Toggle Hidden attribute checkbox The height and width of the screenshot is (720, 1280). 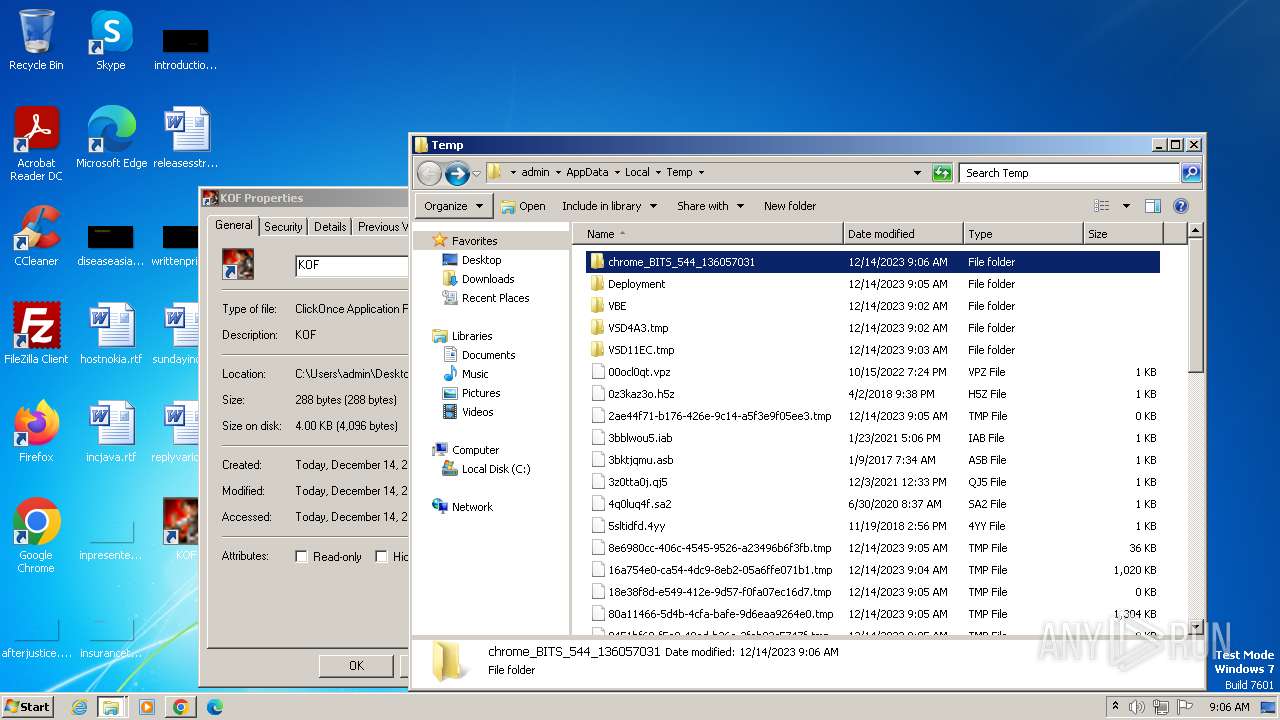pos(381,557)
